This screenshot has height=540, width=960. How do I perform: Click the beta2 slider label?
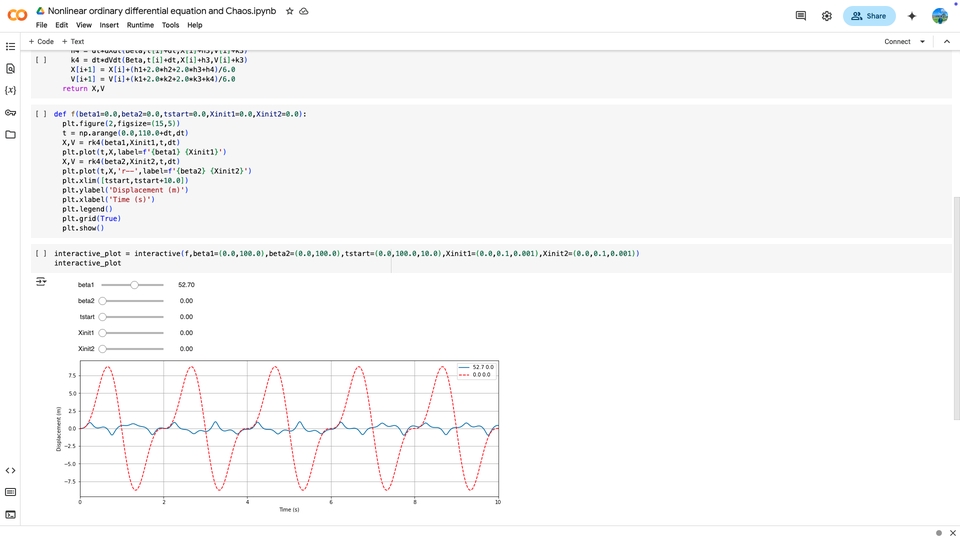[x=86, y=301]
